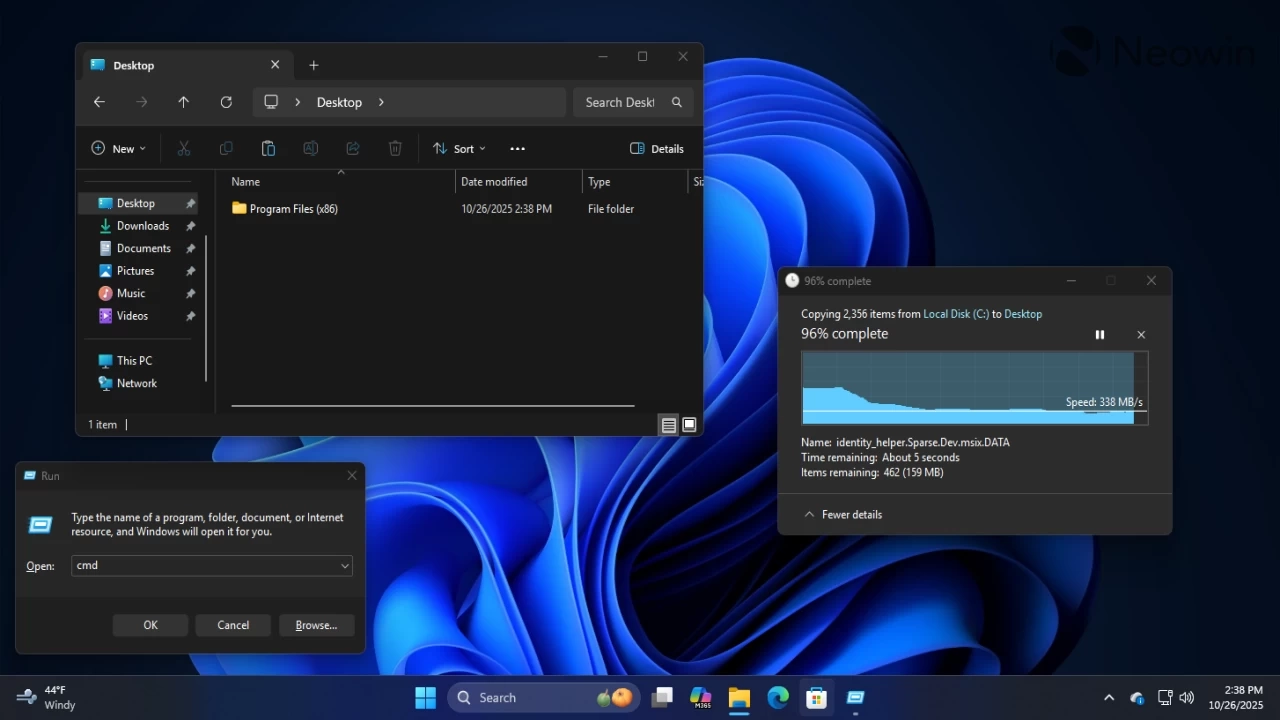Click the Browse button in Run dialog
This screenshot has height=720, width=1280.
(316, 624)
